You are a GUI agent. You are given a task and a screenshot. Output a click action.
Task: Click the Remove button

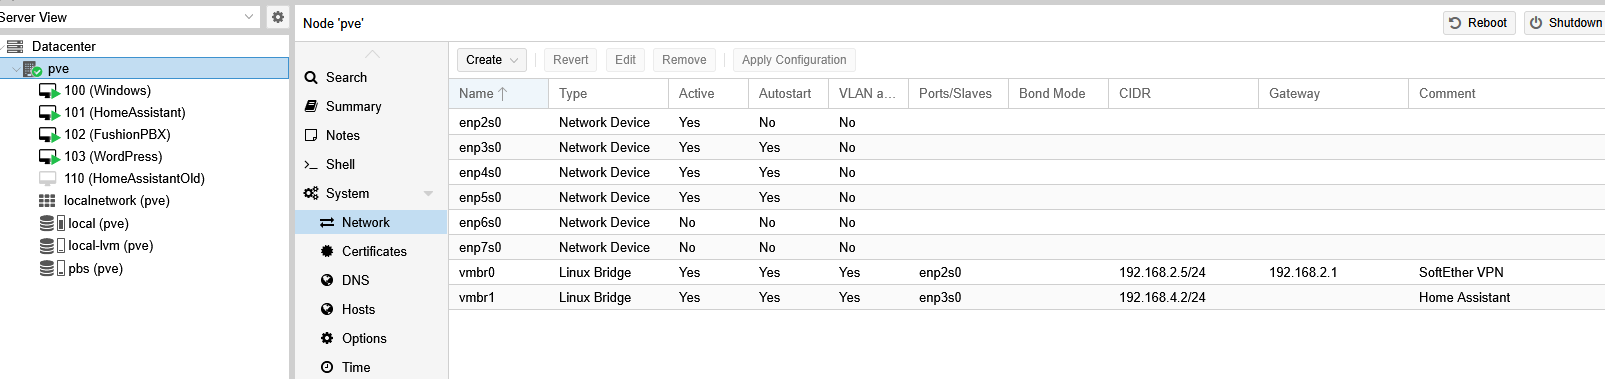coord(684,60)
